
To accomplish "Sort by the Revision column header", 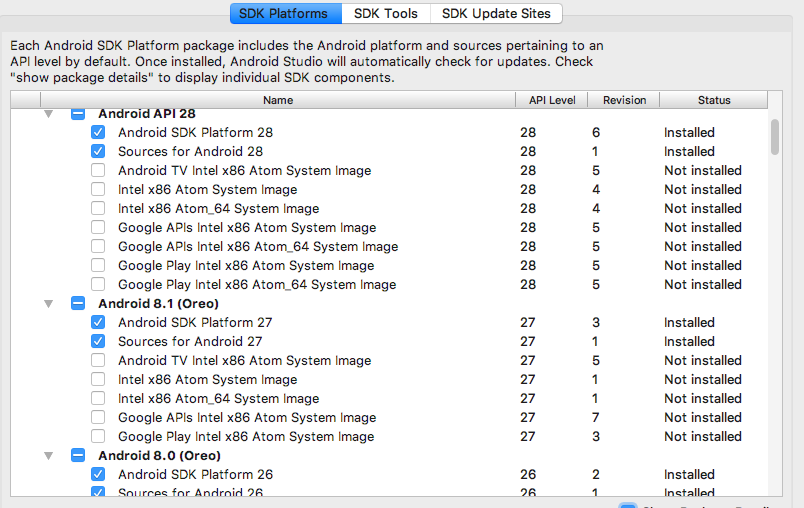I will 624,100.
